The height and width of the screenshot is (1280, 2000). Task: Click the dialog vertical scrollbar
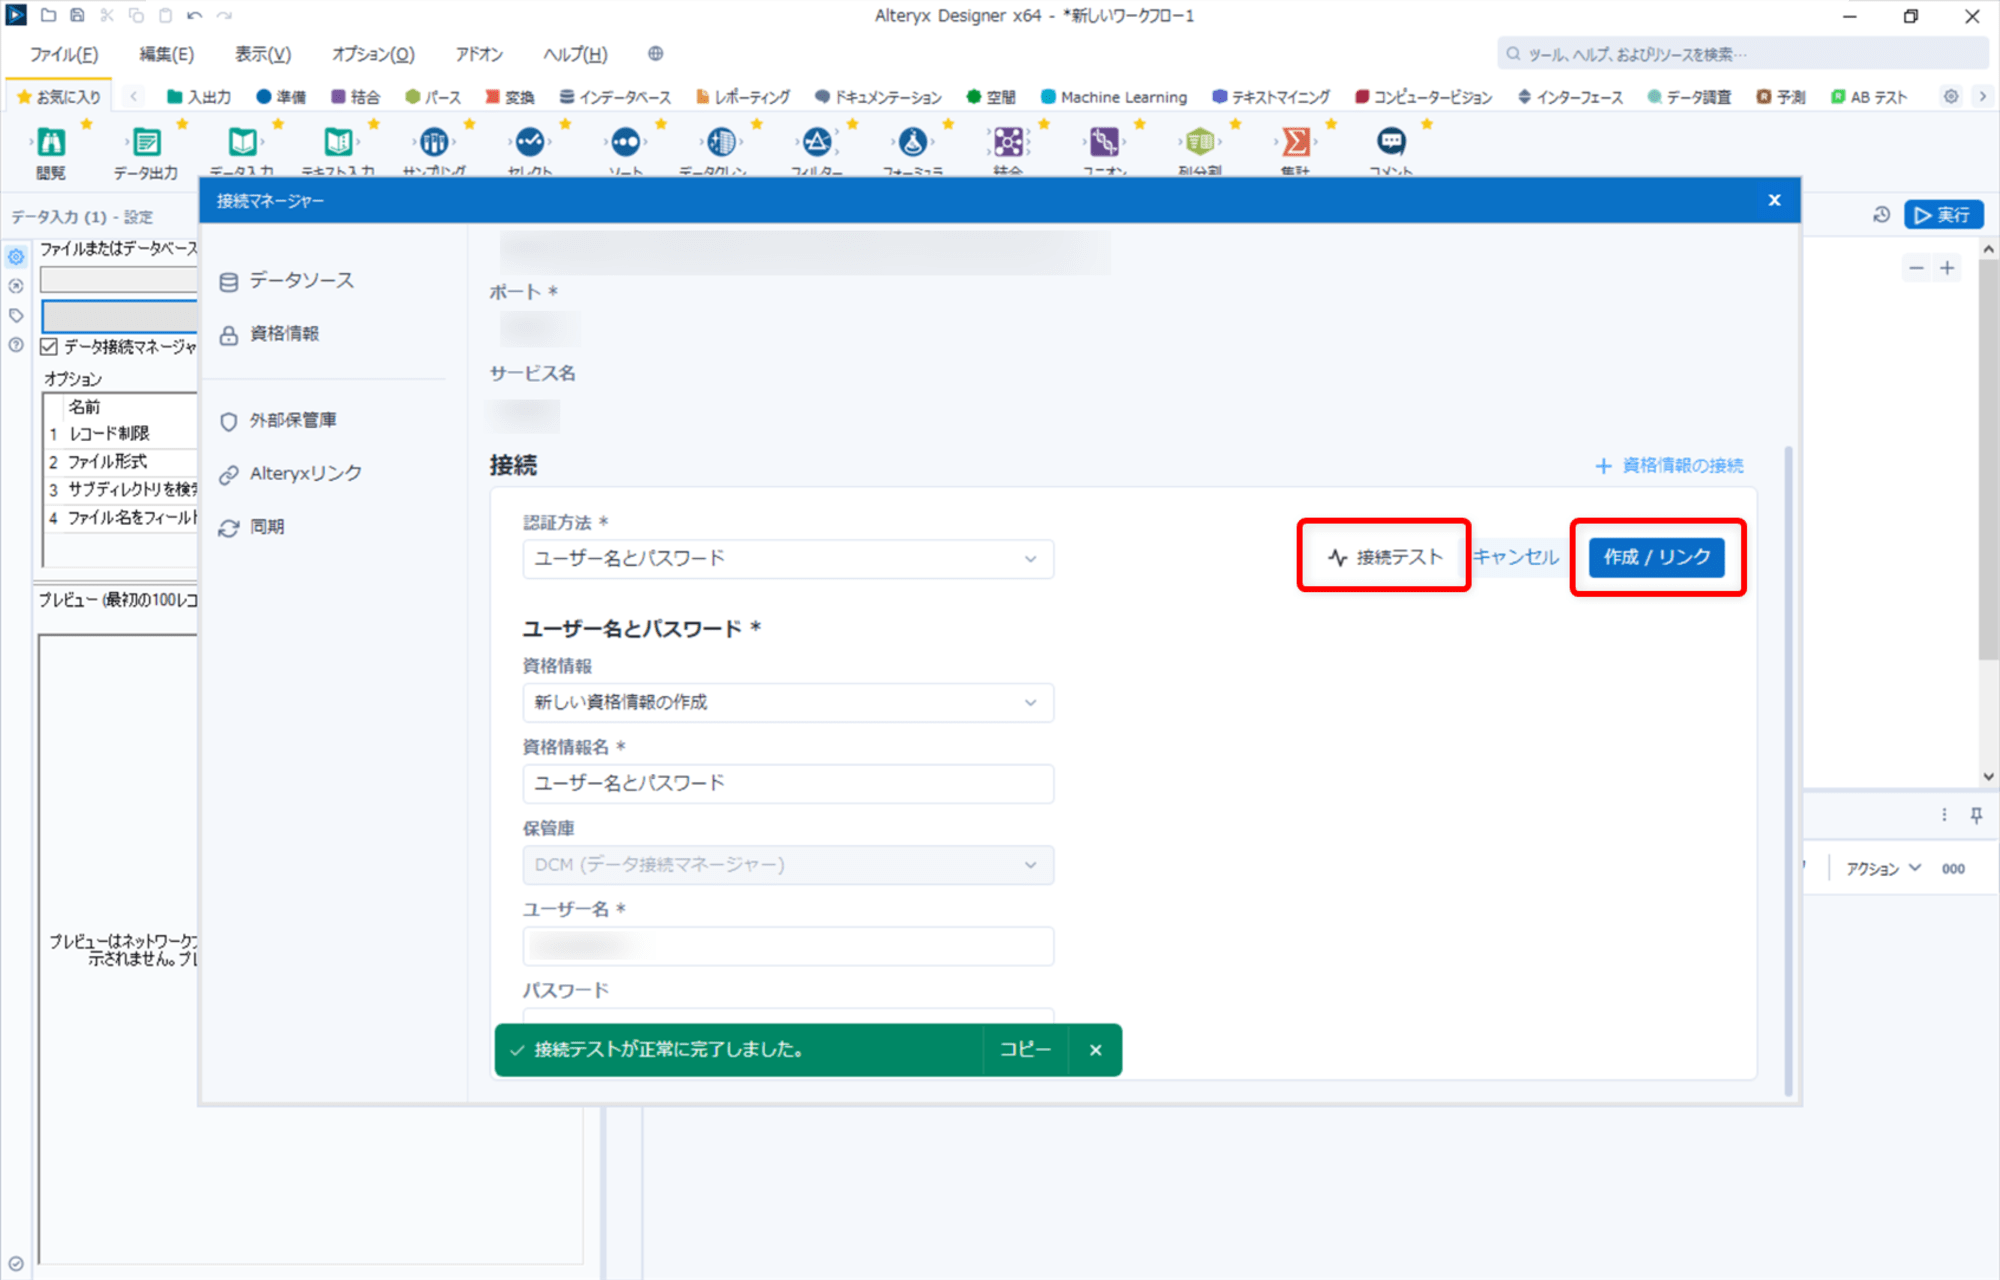[1788, 770]
